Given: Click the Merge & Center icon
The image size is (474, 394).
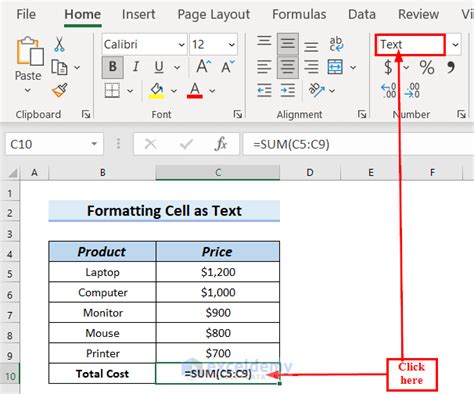Looking at the screenshot, I should 335,67.
